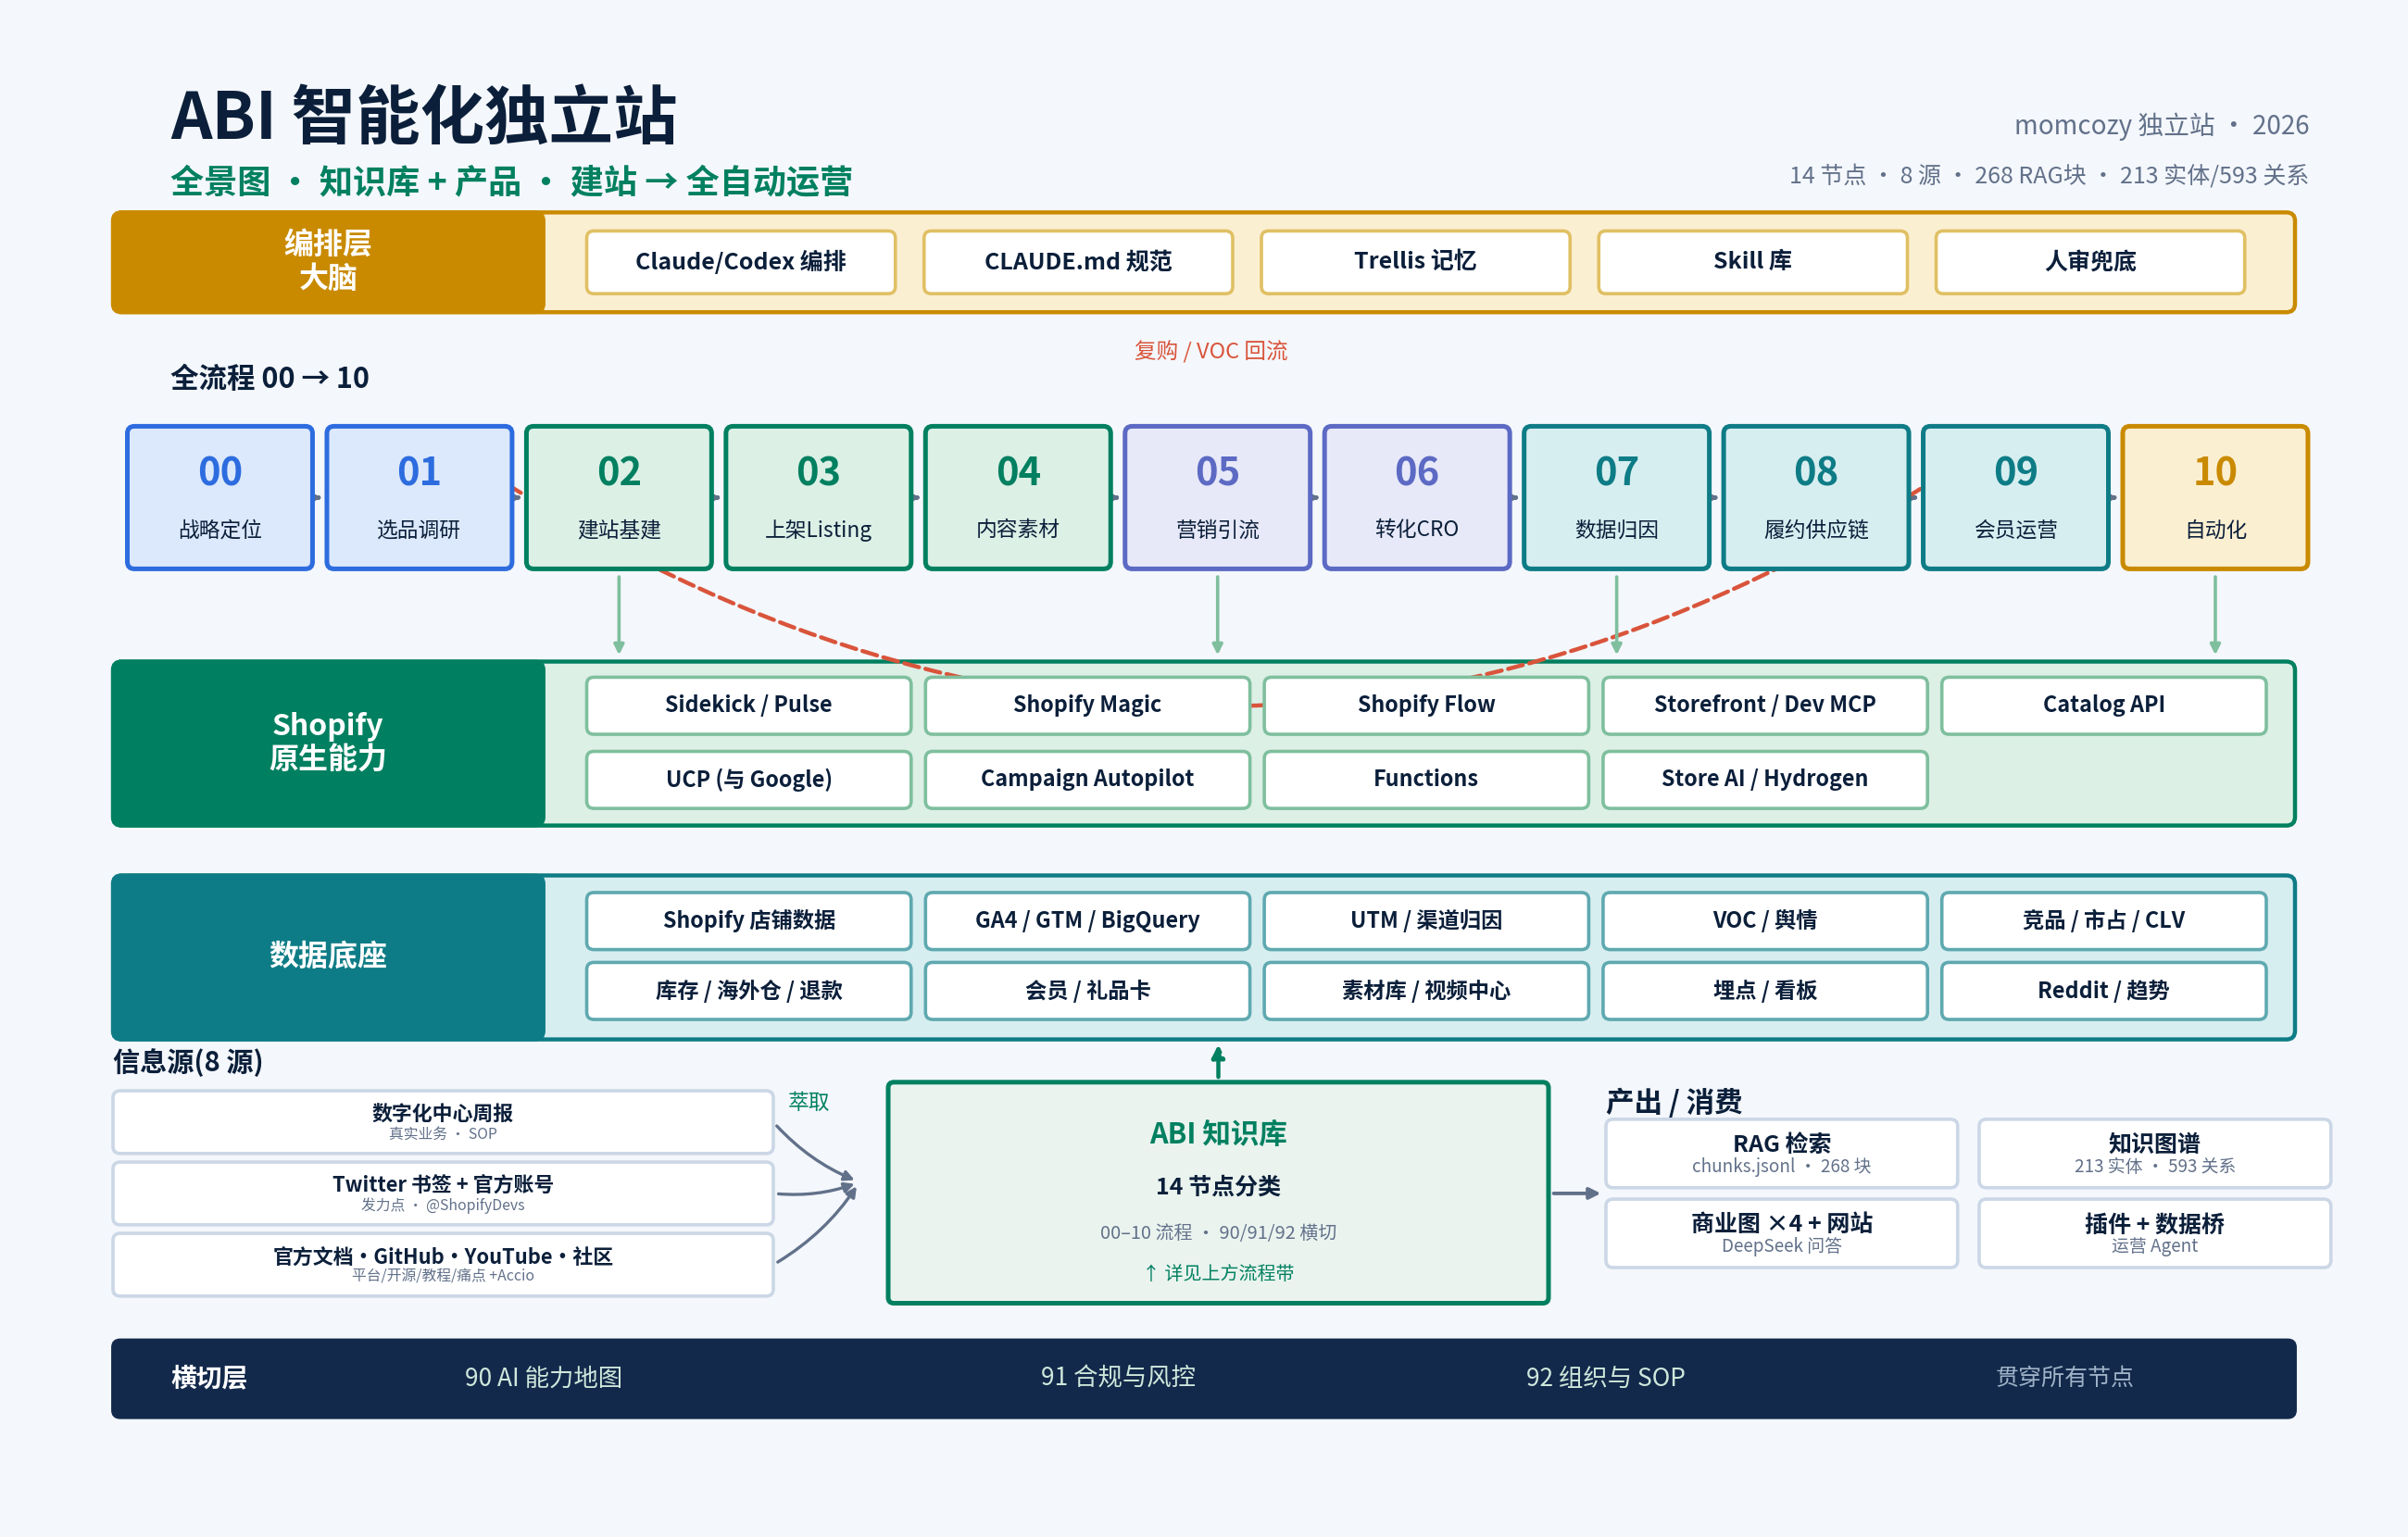Click the Shopify 原生能力 header block

click(328, 743)
